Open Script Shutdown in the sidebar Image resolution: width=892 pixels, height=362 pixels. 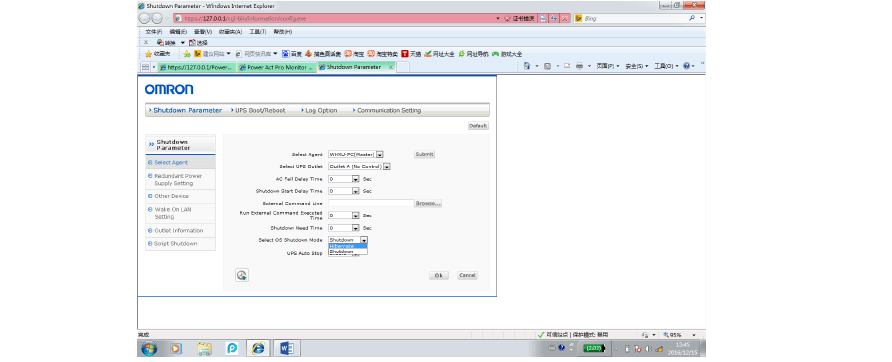(176, 244)
